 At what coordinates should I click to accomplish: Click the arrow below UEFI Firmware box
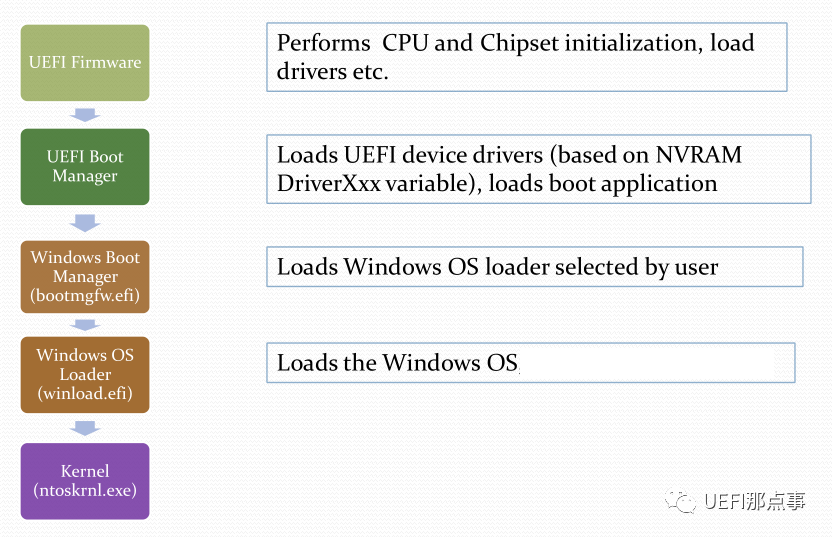tap(86, 114)
